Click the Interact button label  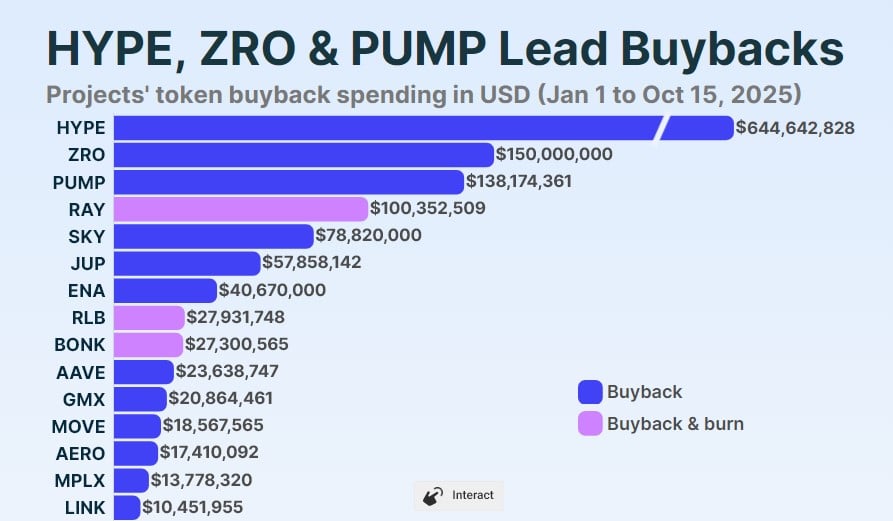tap(473, 495)
